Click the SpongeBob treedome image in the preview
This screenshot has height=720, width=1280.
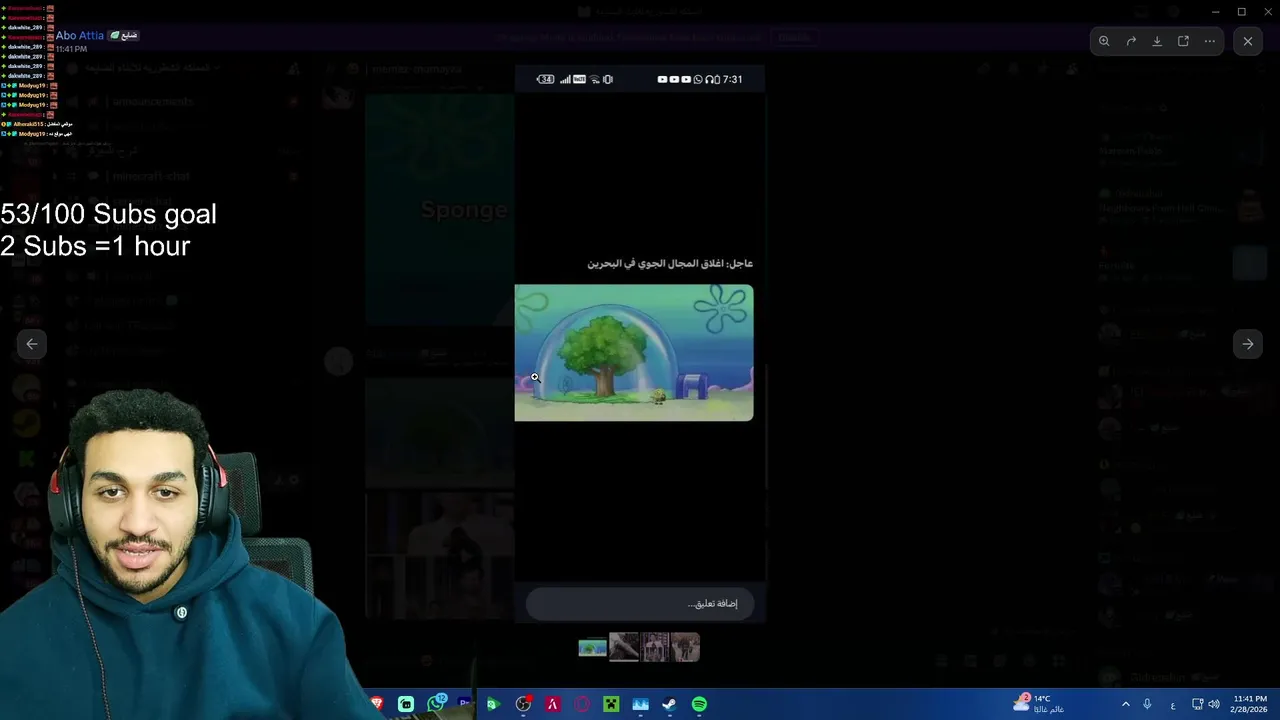tap(634, 353)
